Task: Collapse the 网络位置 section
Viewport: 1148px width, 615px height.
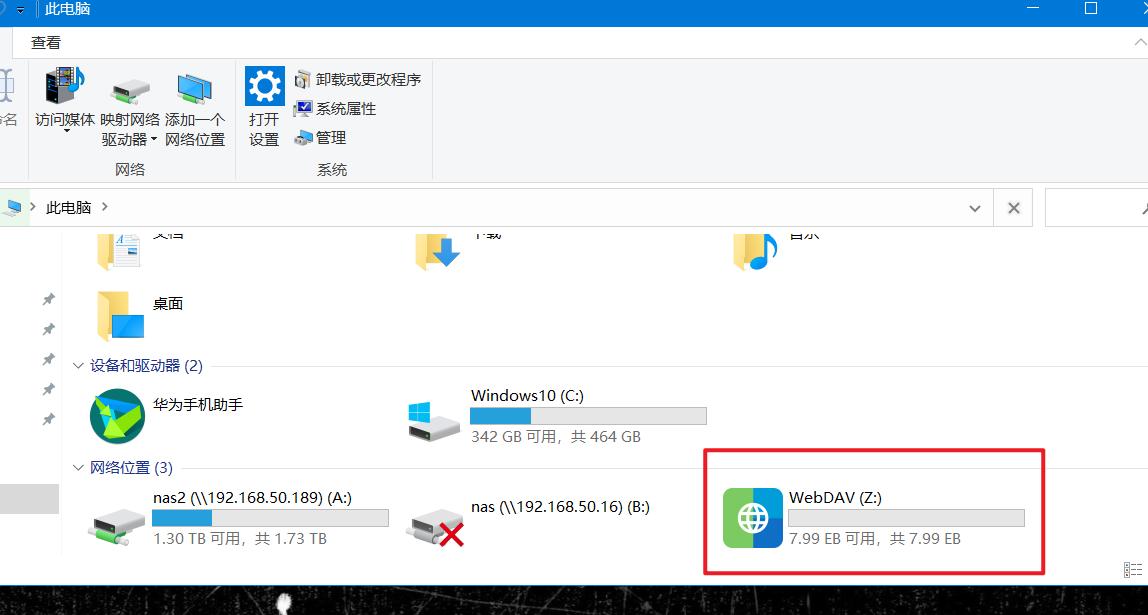Action: pos(78,467)
